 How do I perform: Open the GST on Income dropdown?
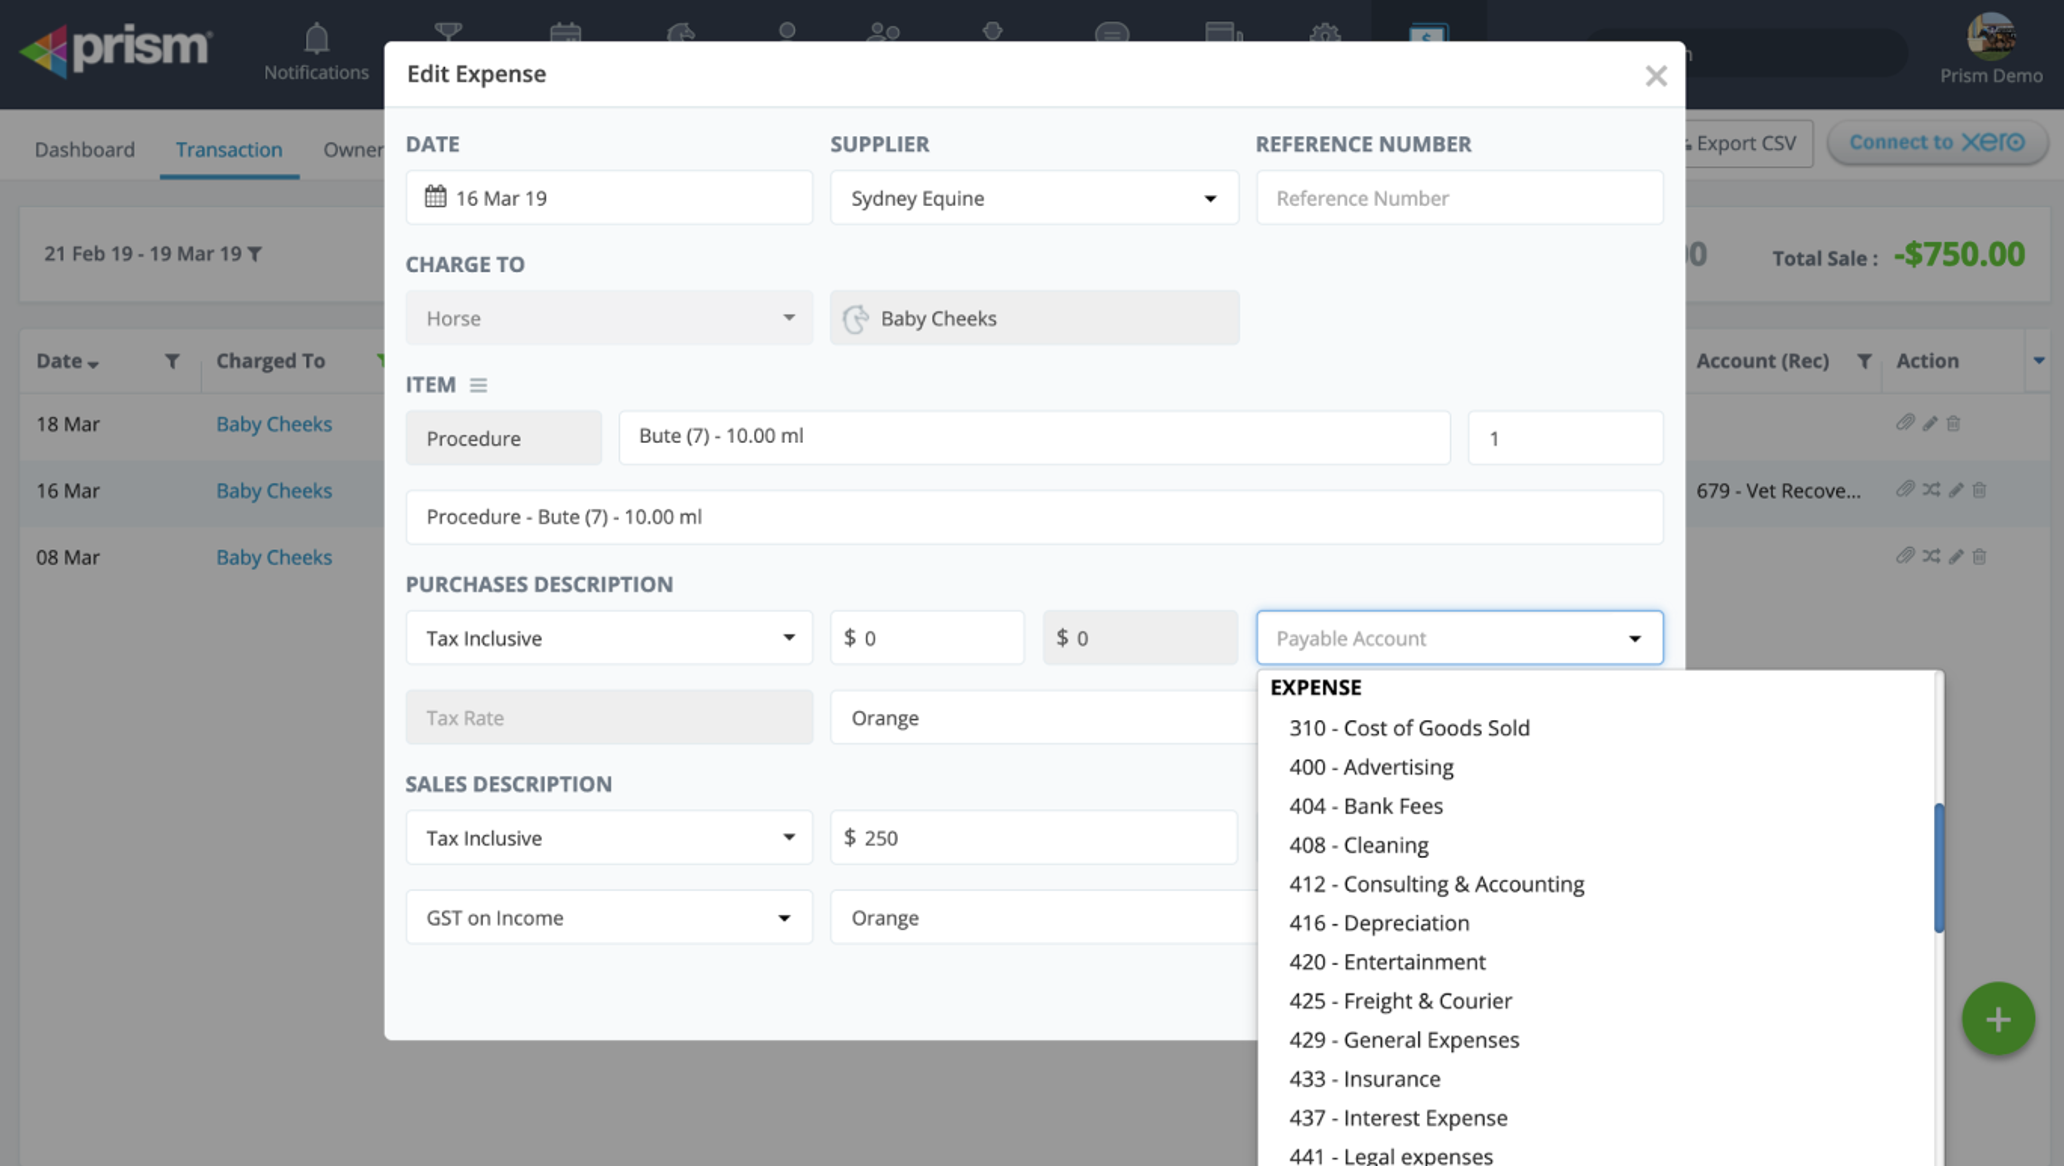608,918
